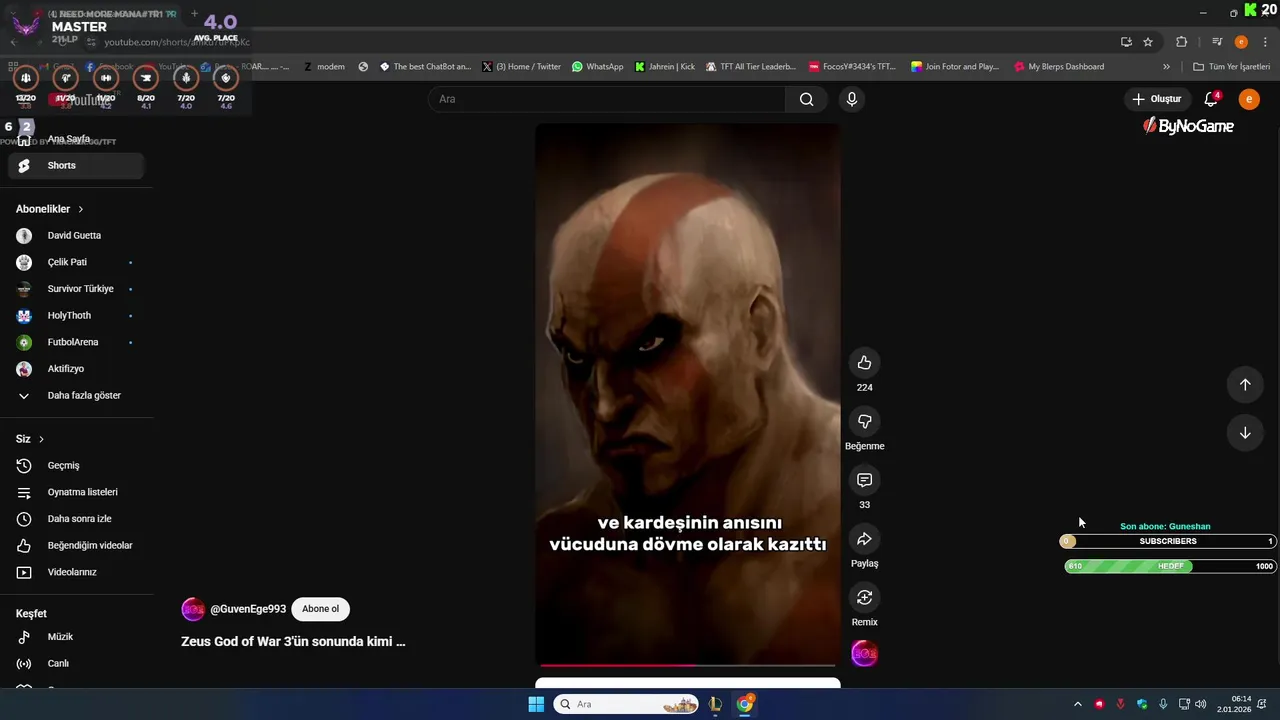Open Join Fotor and Play bookmark

tap(955, 67)
